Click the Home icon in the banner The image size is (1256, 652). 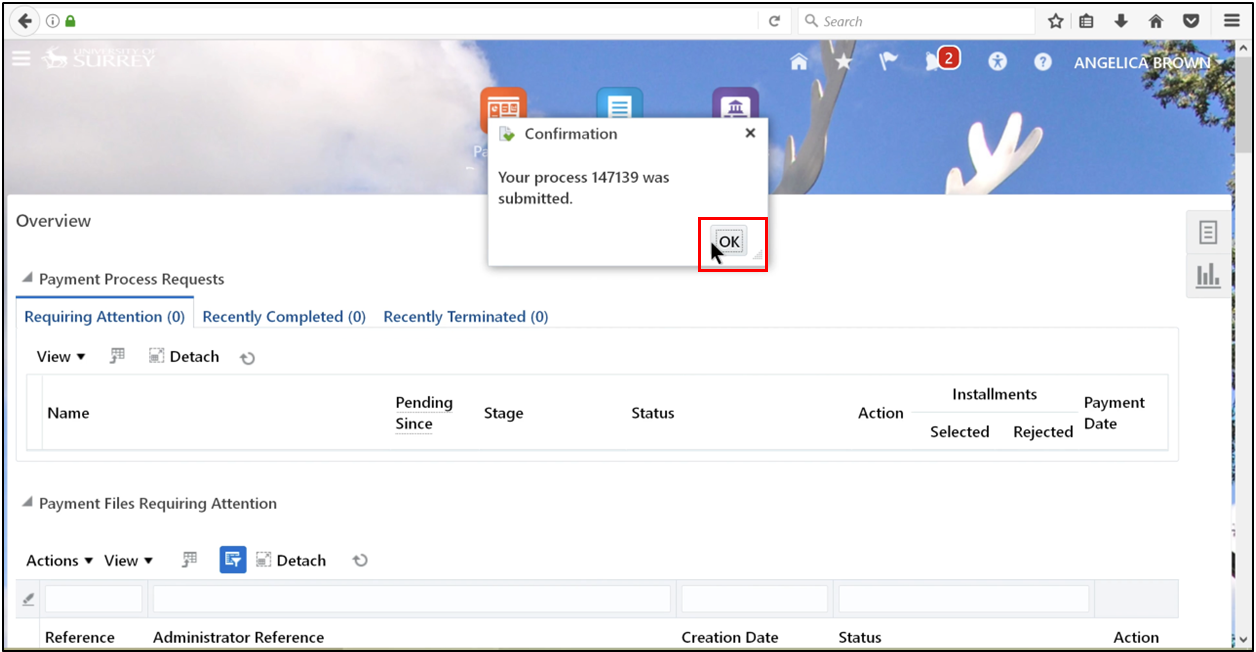coord(798,61)
